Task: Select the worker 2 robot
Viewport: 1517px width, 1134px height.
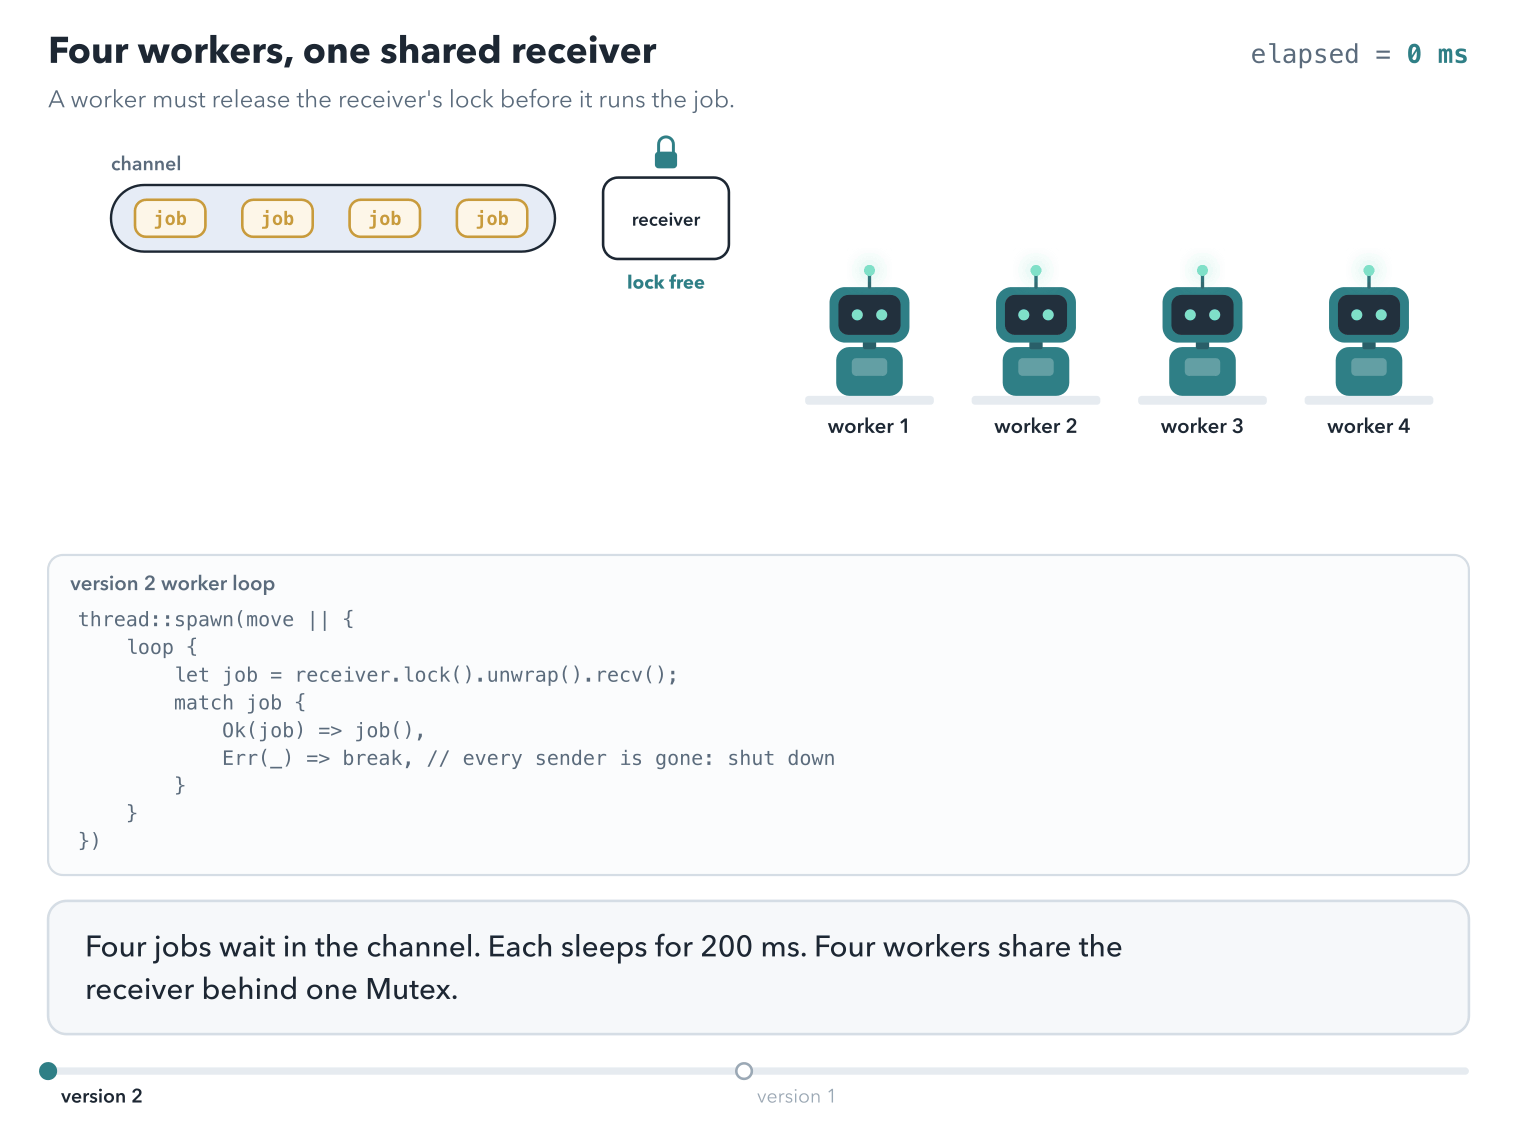Action: (x=1036, y=331)
